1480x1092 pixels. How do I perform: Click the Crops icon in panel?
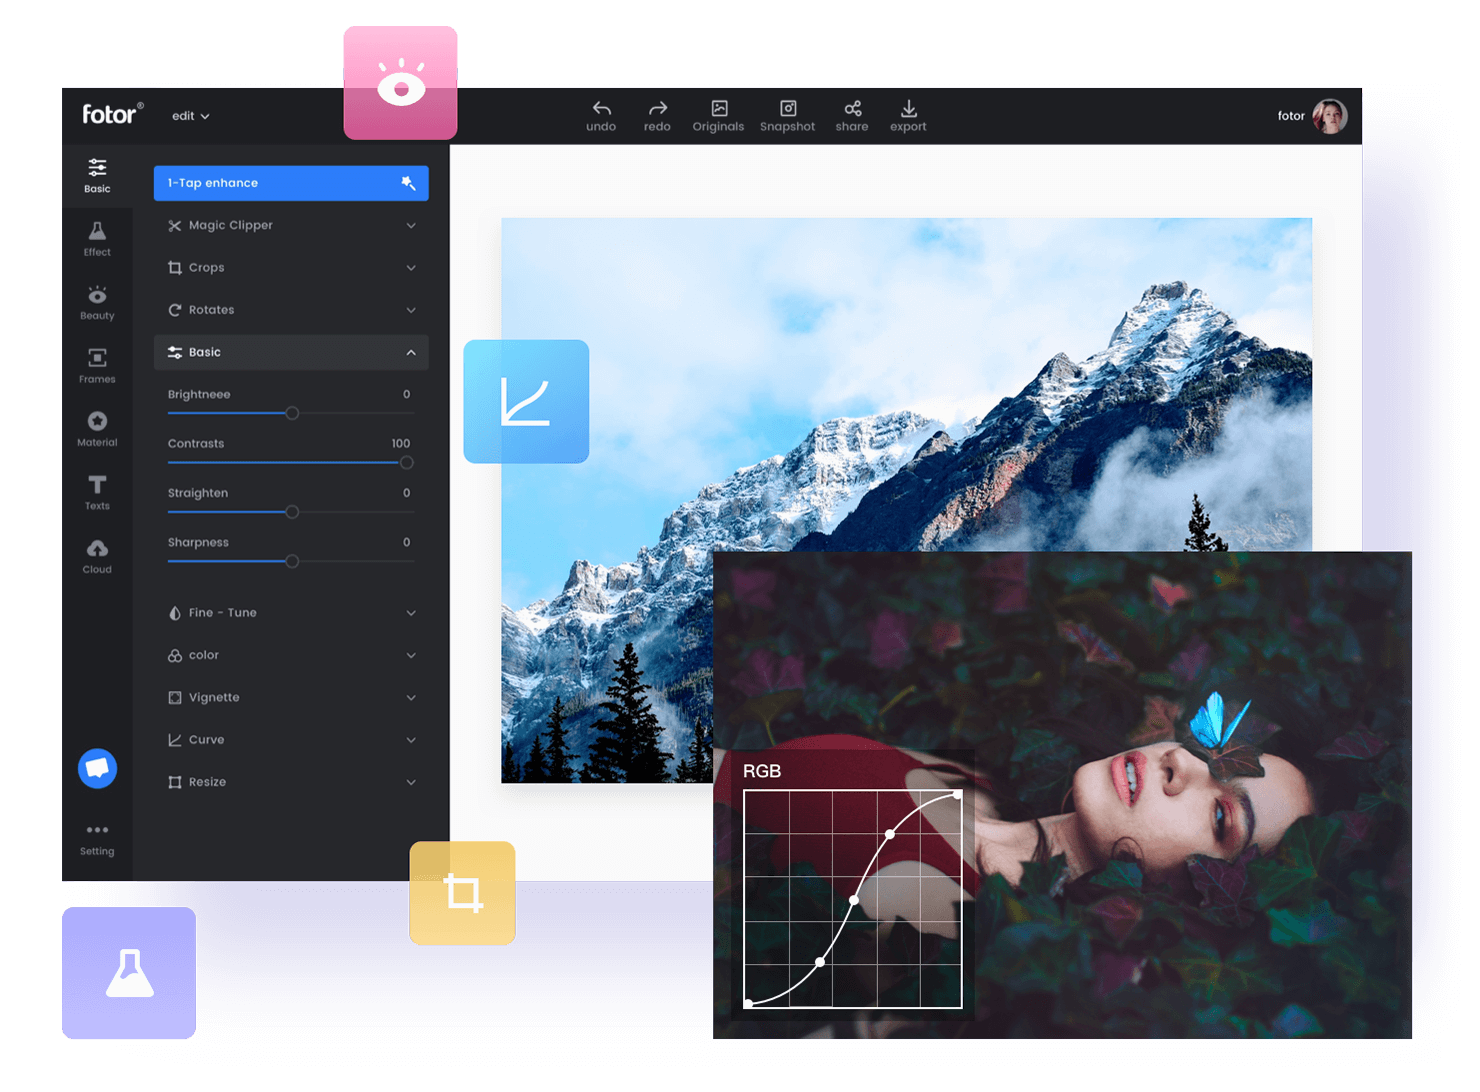(x=175, y=268)
